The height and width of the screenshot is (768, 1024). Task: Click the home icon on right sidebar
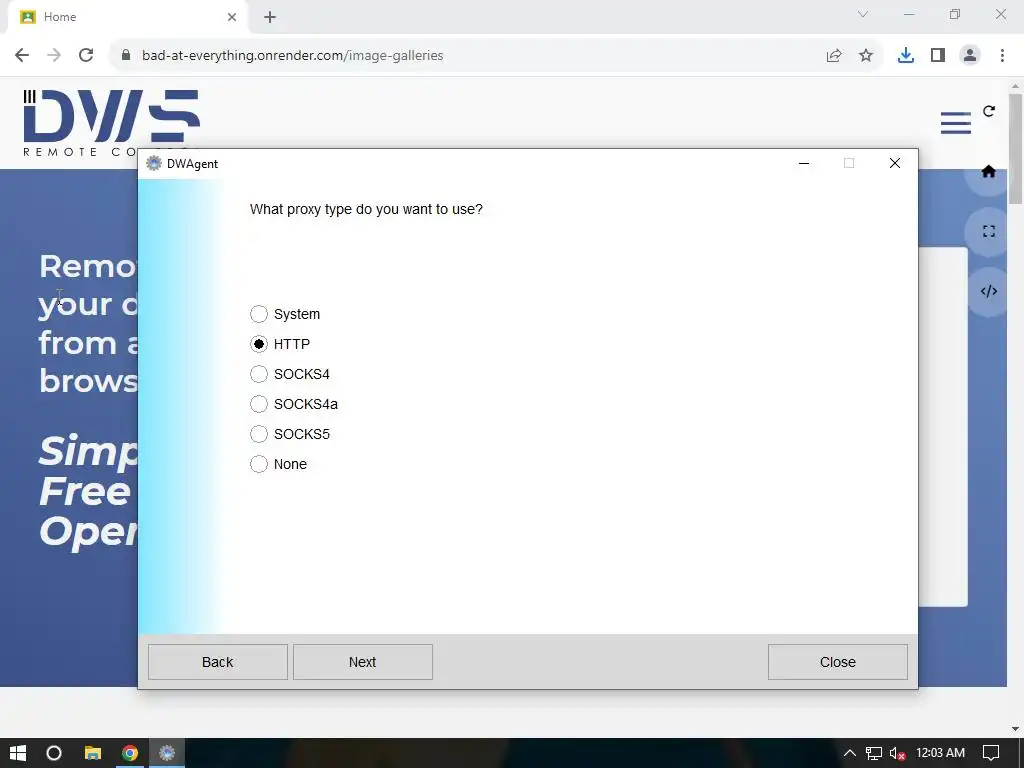(988, 172)
